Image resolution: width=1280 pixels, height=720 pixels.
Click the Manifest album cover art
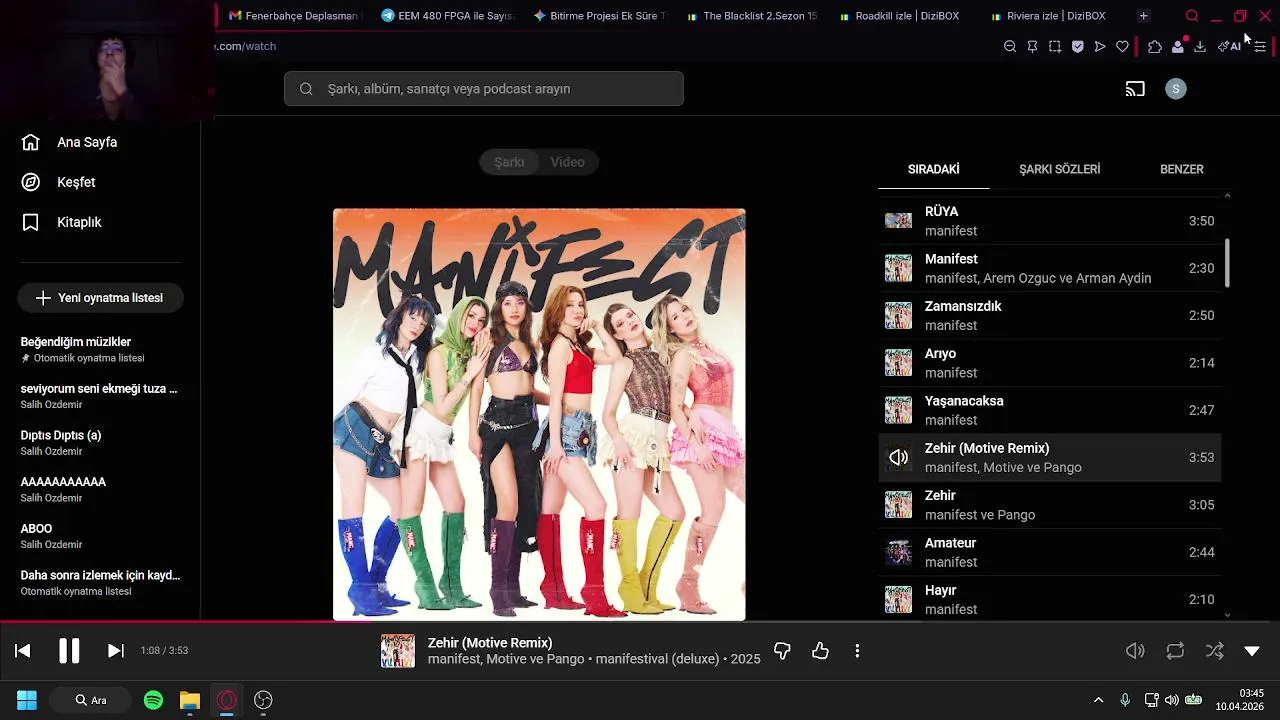pyautogui.click(x=539, y=414)
